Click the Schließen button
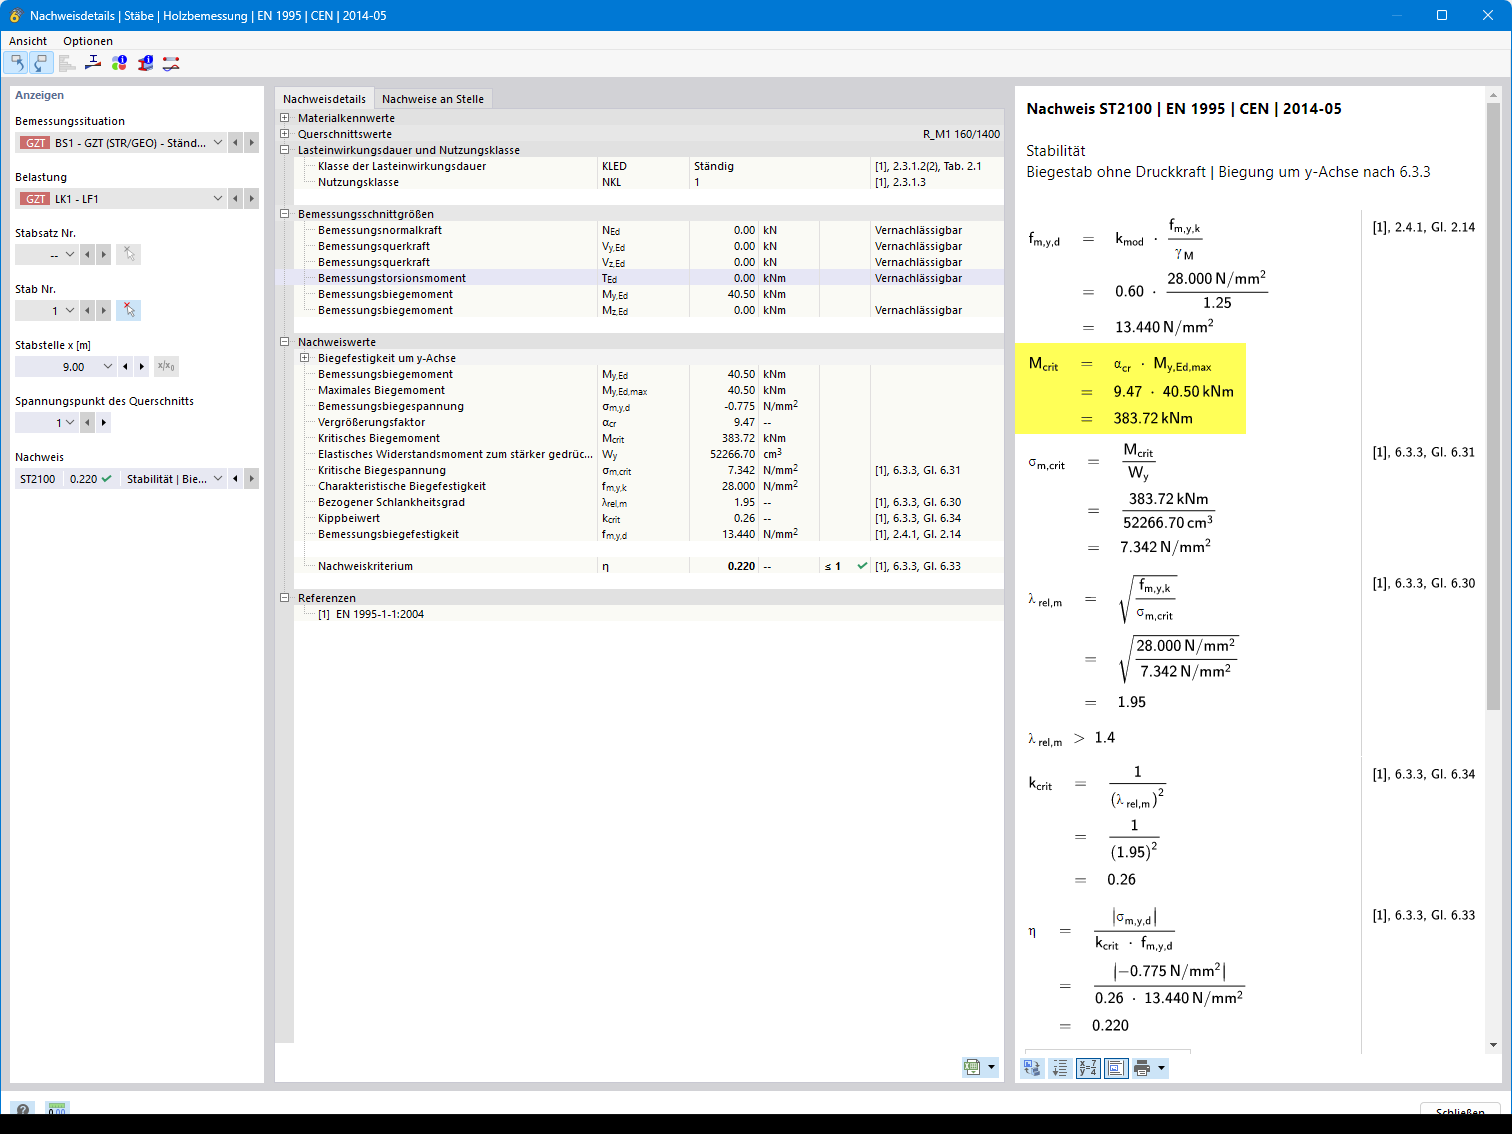The height and width of the screenshot is (1134, 1512). tap(1460, 1110)
